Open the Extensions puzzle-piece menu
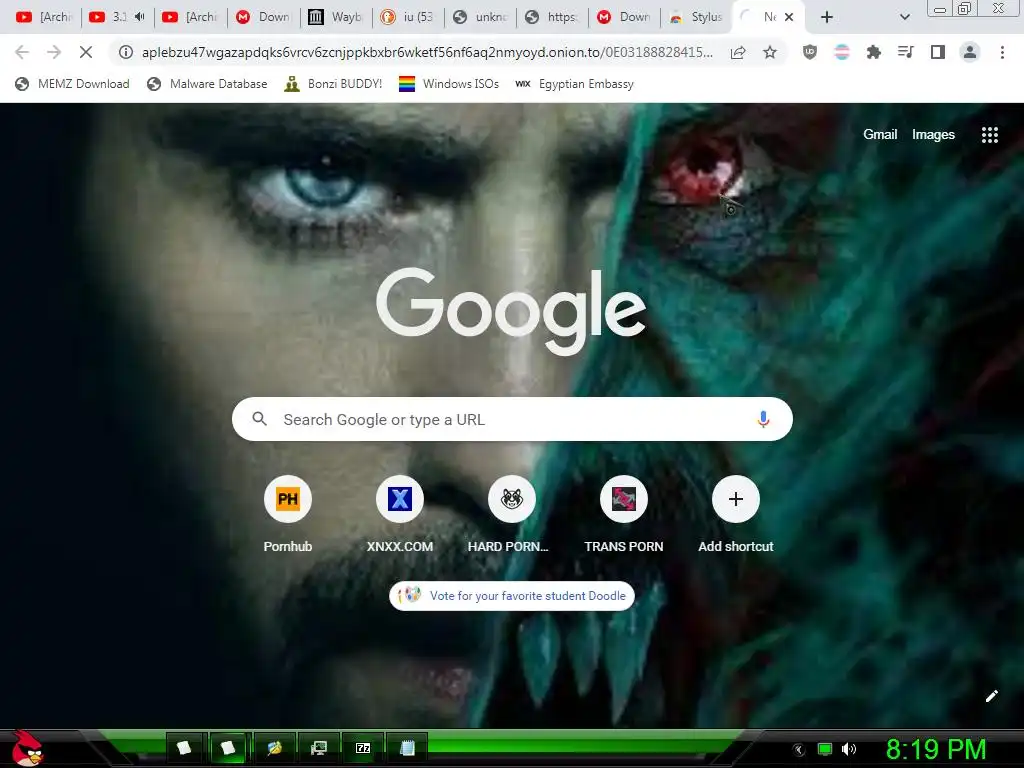1024x768 pixels. coord(874,52)
